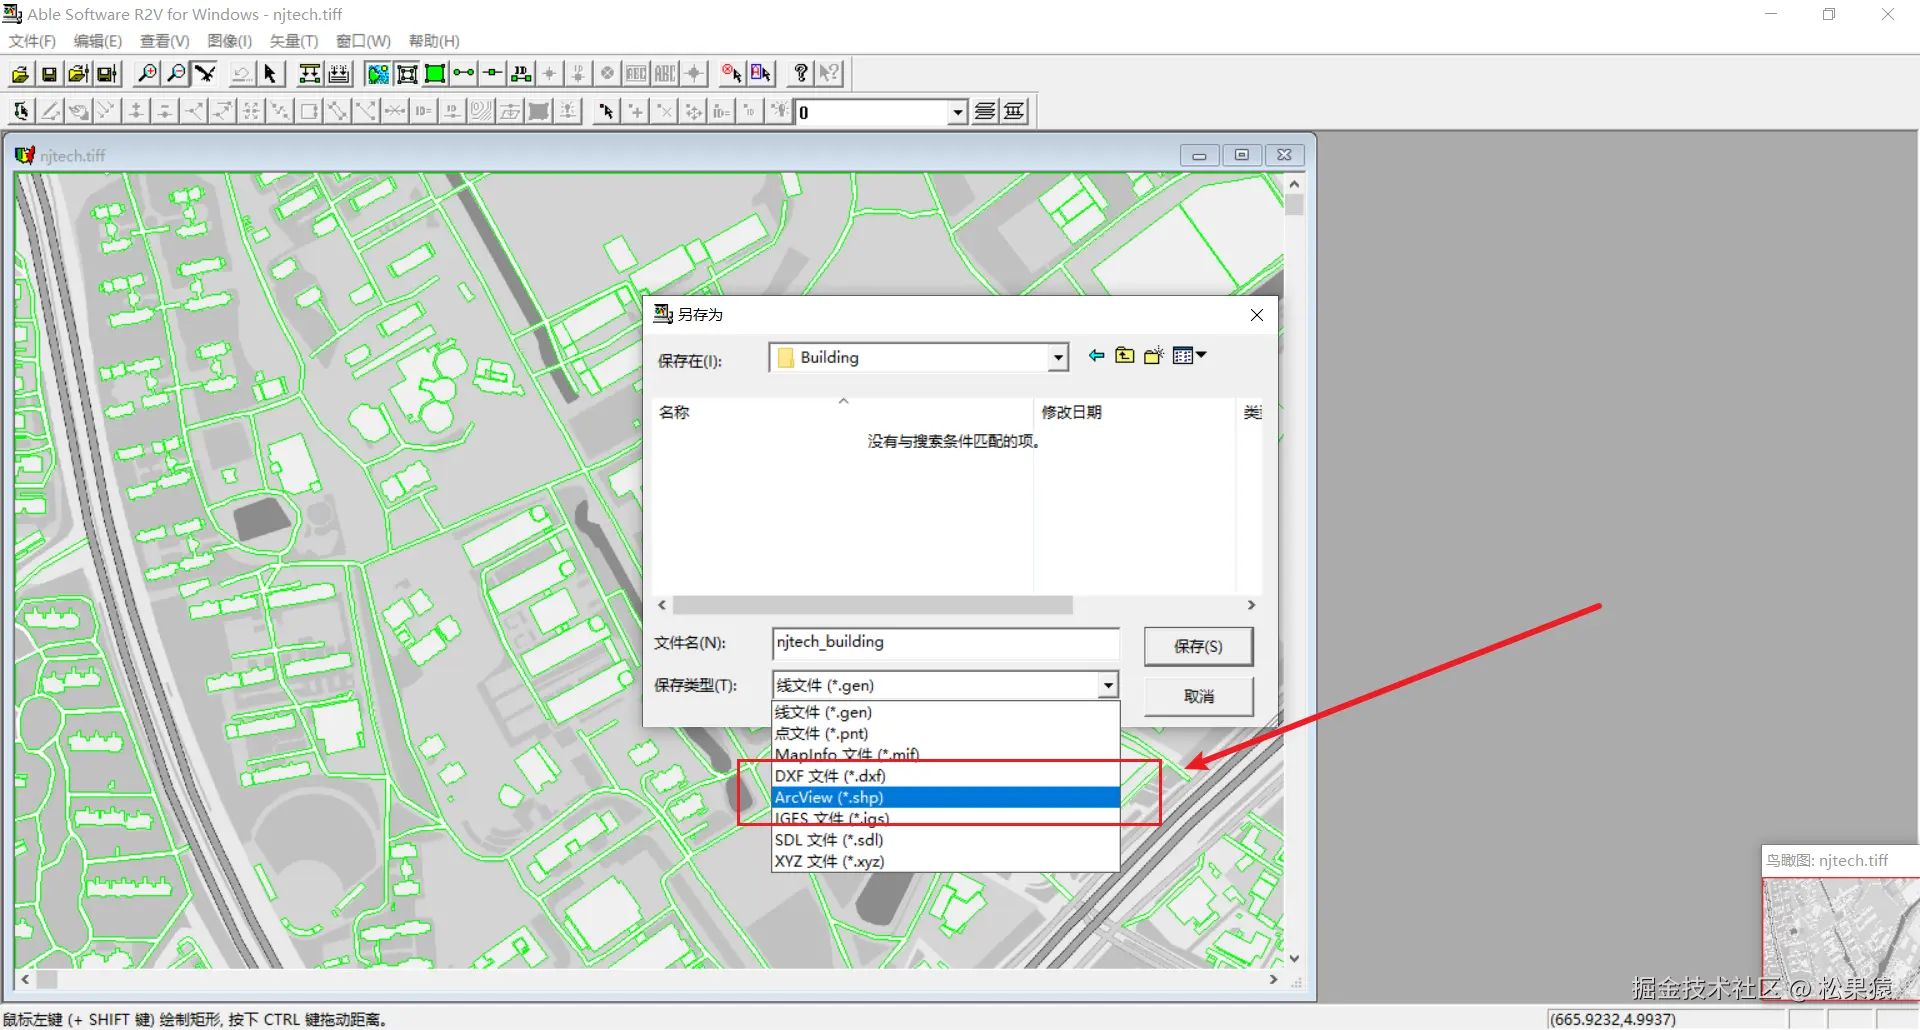Click the green line with end nodes icon
The width and height of the screenshot is (1920, 1030).
pyautogui.click(x=464, y=74)
